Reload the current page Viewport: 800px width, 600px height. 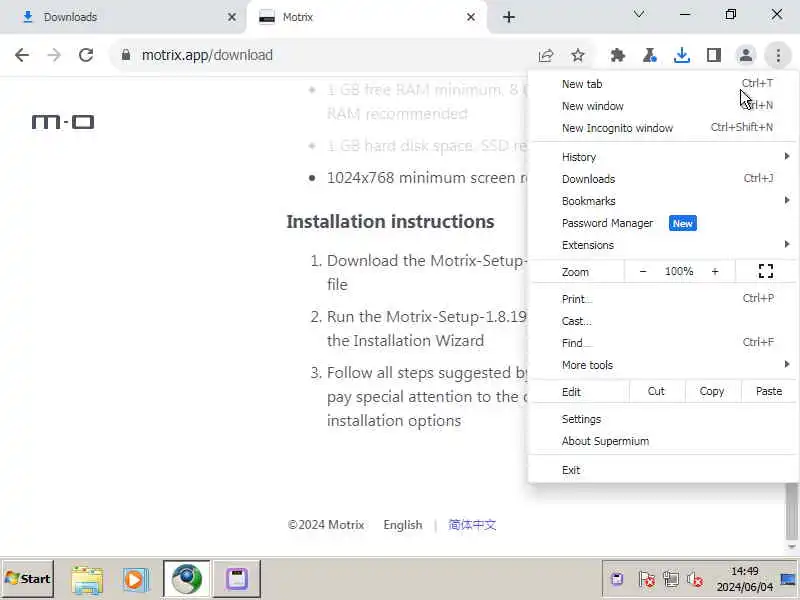[x=86, y=55]
